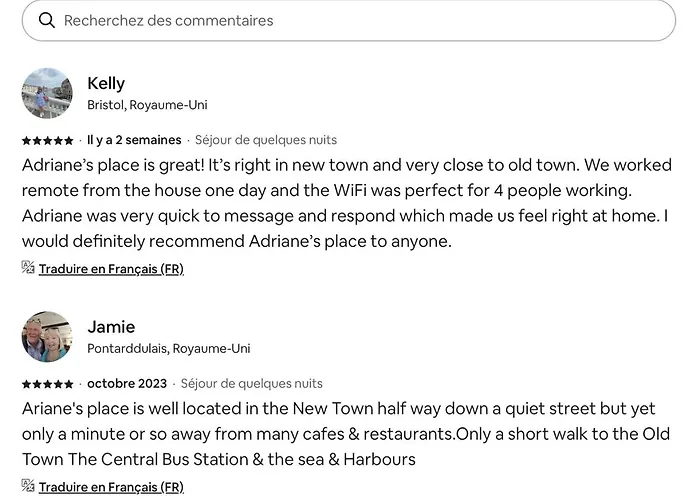Click the magnifying glass search icon
This screenshot has height=500, width=700.
(46, 20)
